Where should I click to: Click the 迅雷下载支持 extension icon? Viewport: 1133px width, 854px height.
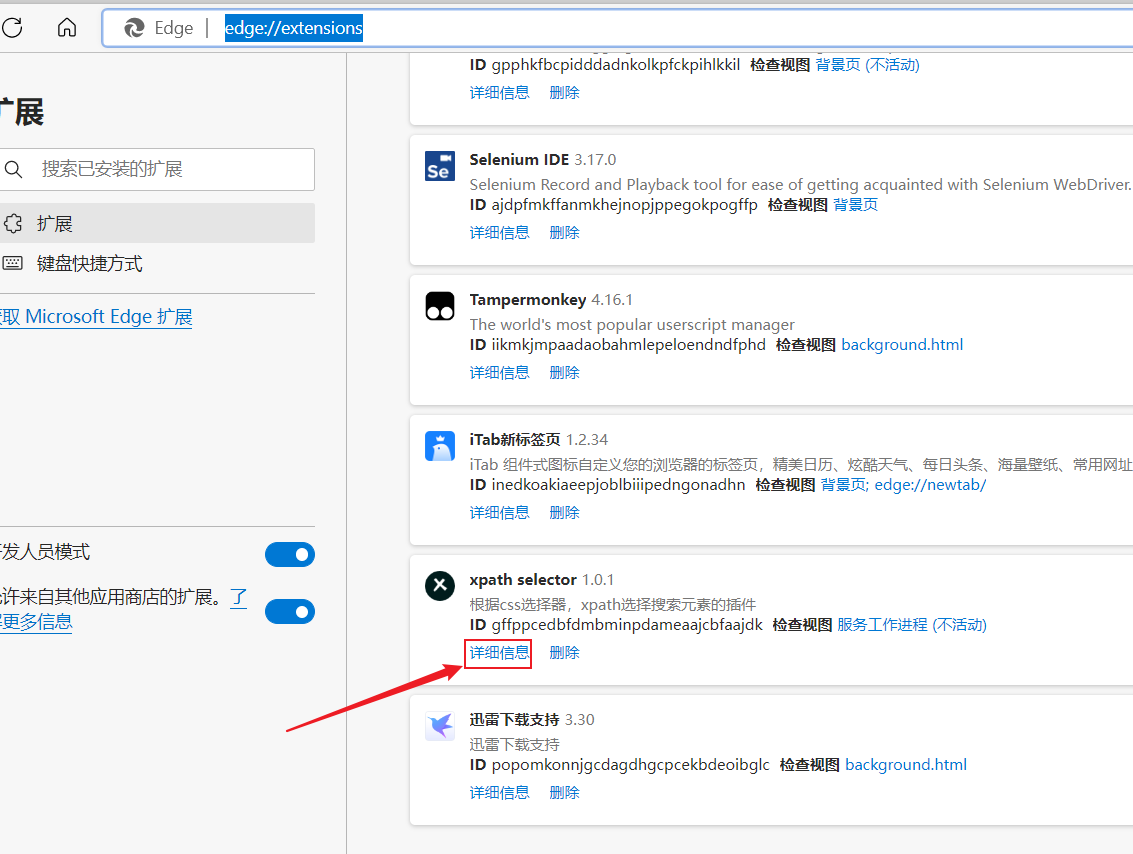tap(439, 726)
